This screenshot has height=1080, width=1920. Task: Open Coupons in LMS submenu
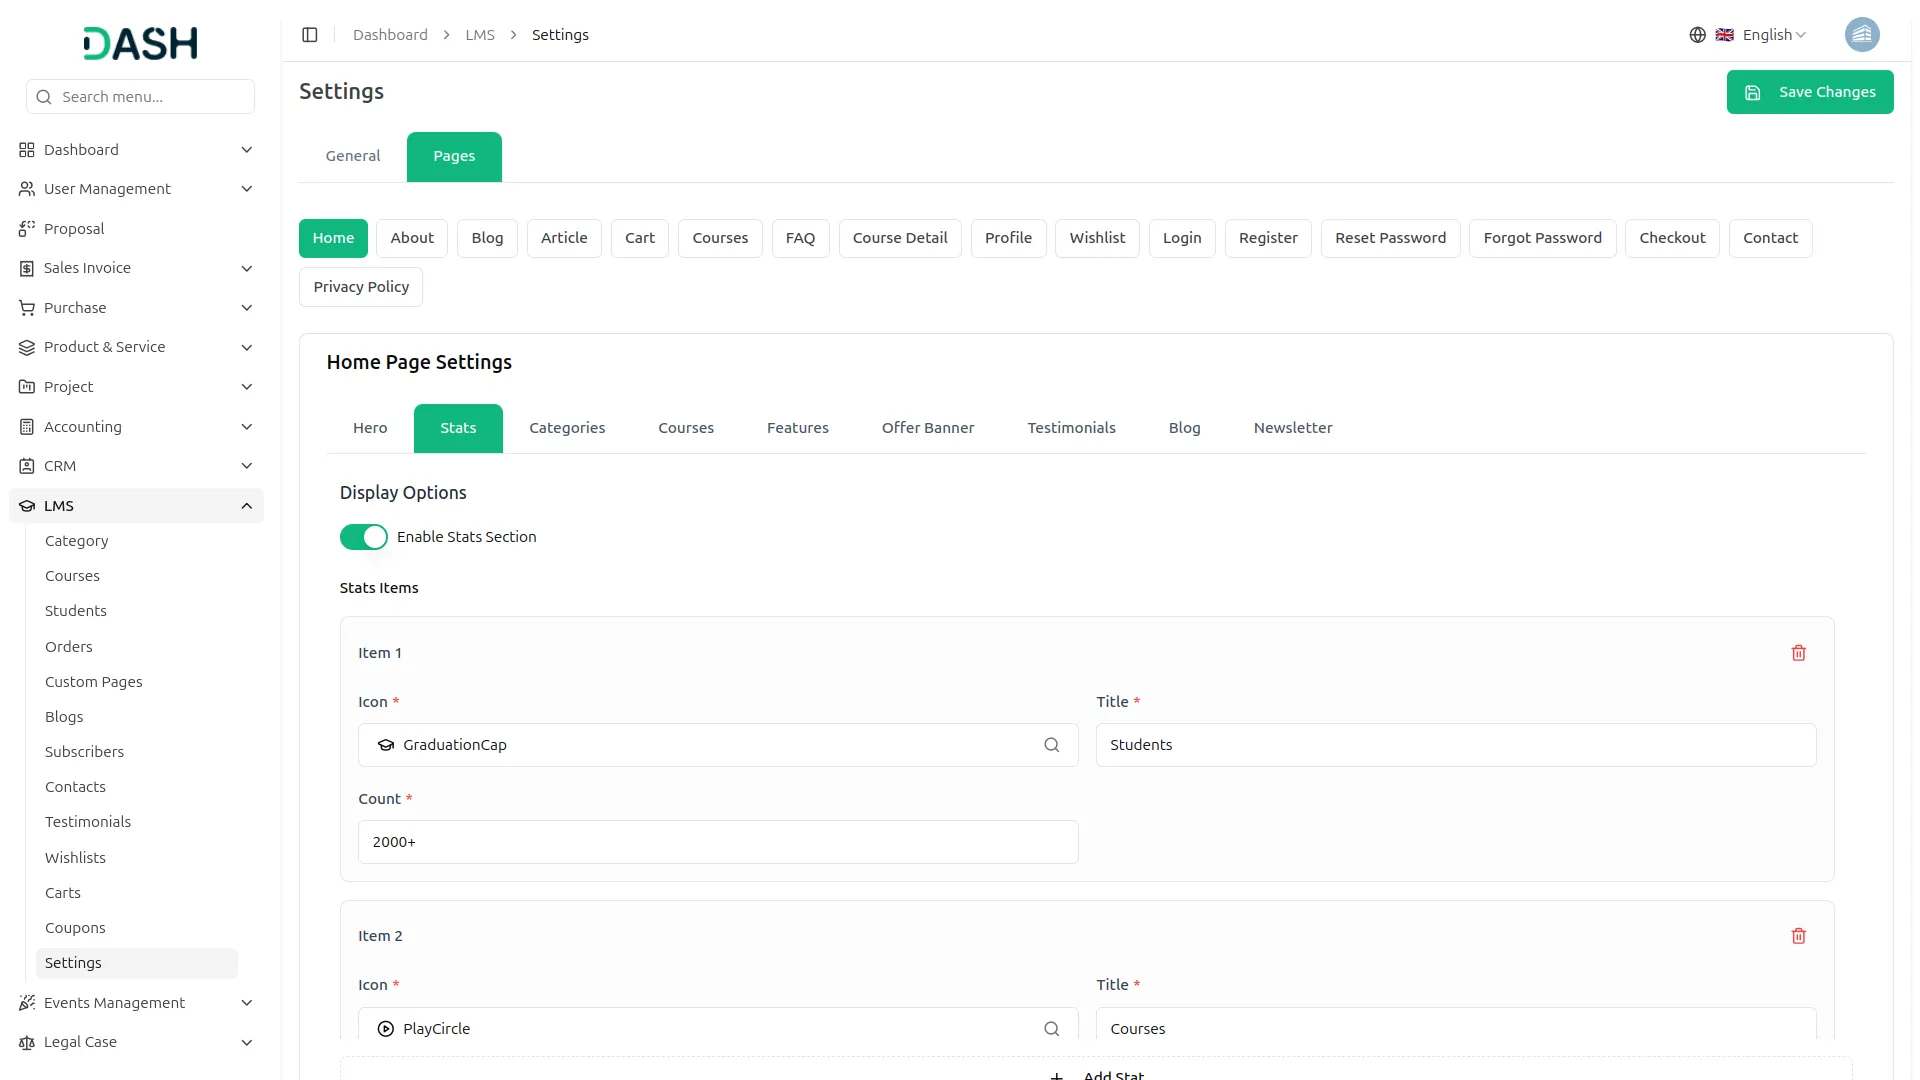[75, 928]
